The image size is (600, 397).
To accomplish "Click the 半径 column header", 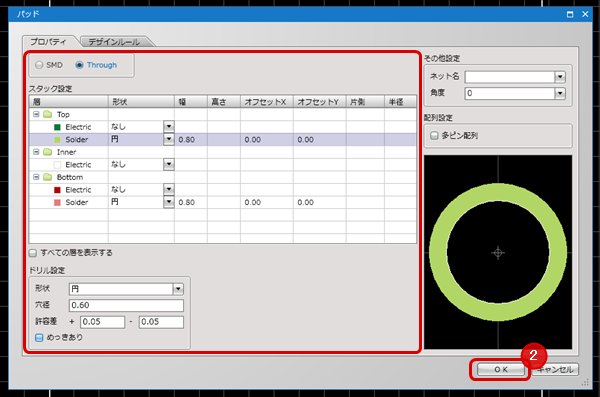I will (x=400, y=102).
